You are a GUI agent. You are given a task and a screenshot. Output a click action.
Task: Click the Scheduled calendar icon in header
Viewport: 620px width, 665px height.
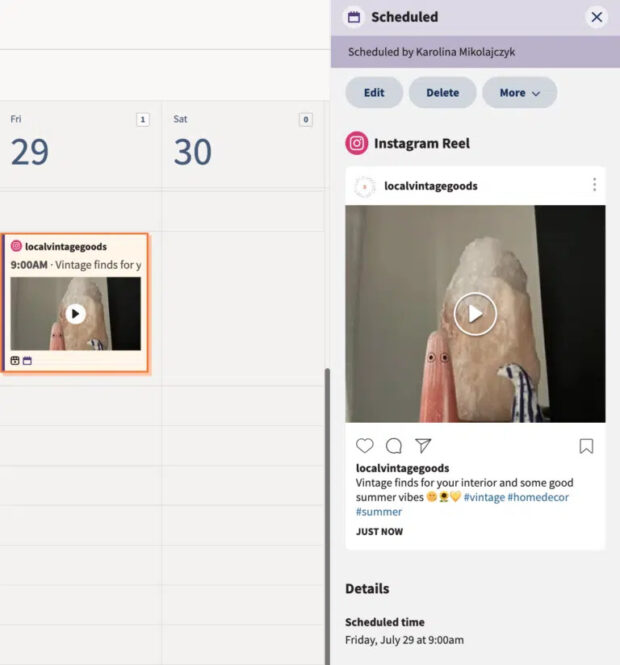(354, 17)
